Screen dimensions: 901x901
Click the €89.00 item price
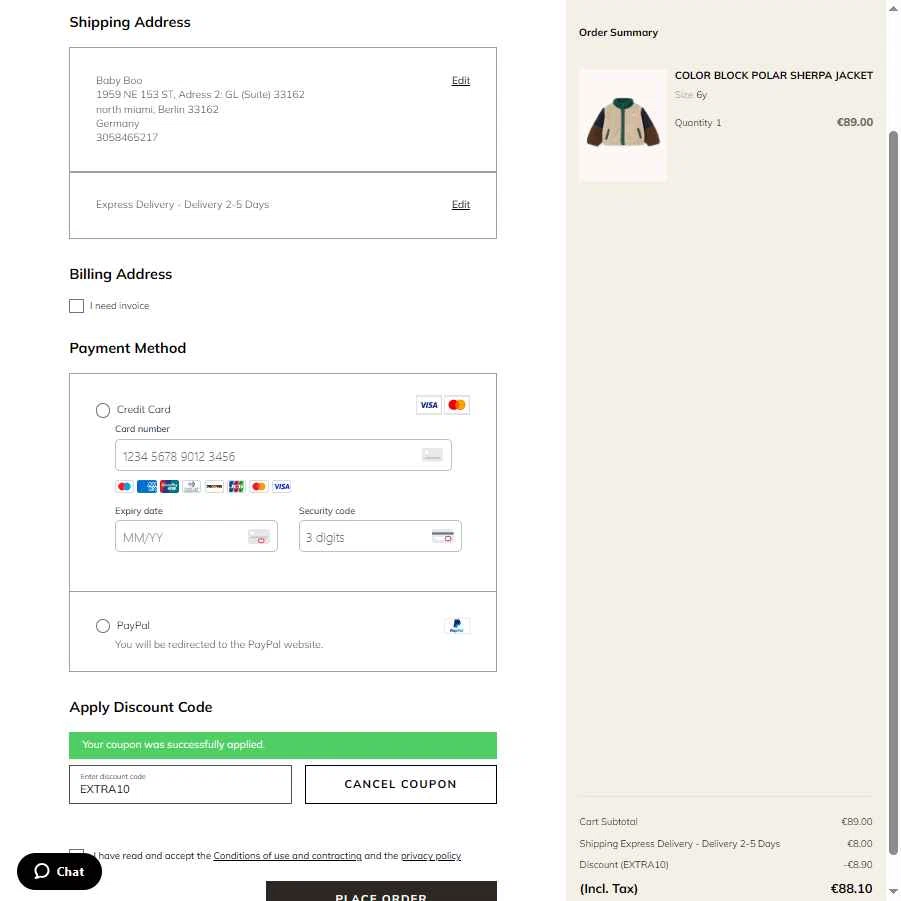click(x=854, y=122)
